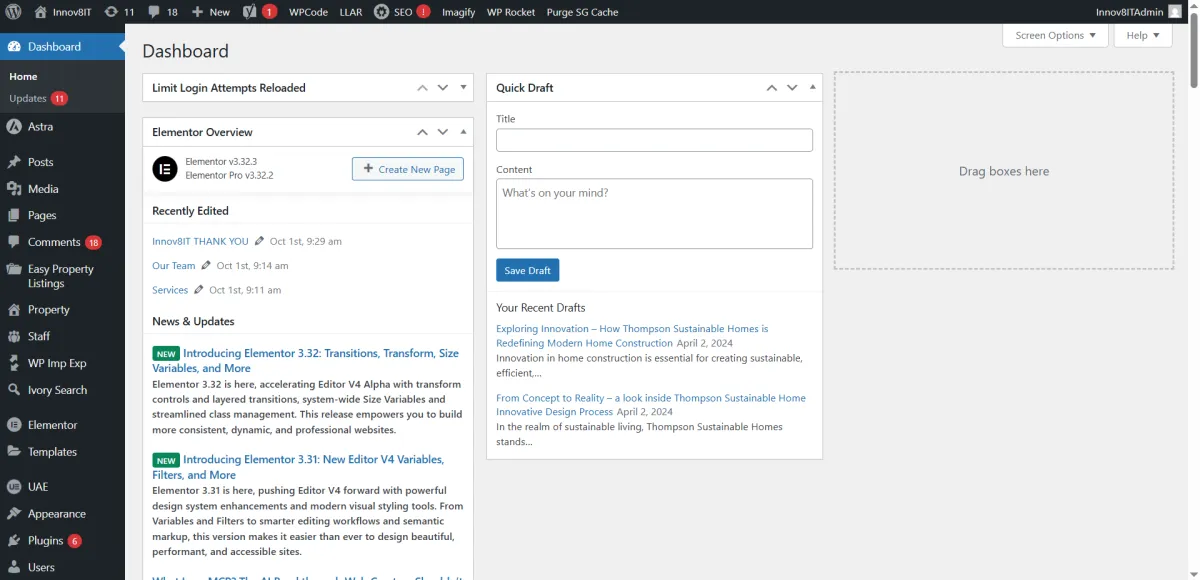Click the Pages icon in the sidebar
1200x580 pixels.
coord(14,215)
